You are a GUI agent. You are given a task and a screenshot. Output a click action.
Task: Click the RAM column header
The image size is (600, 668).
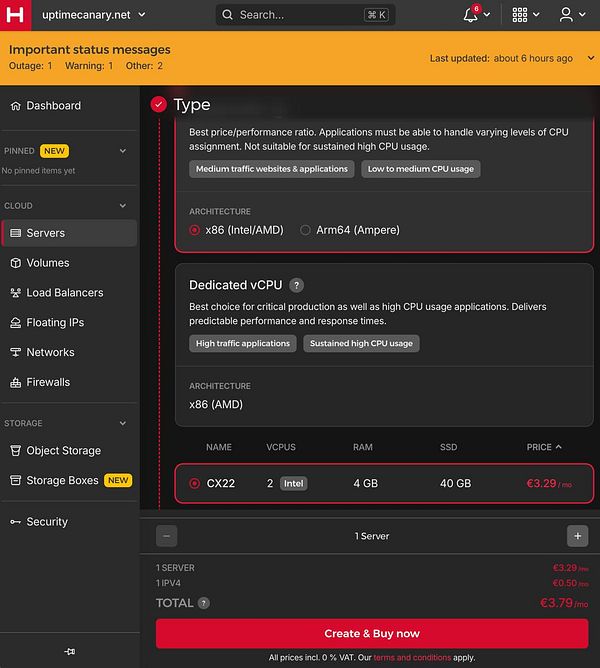pos(363,447)
